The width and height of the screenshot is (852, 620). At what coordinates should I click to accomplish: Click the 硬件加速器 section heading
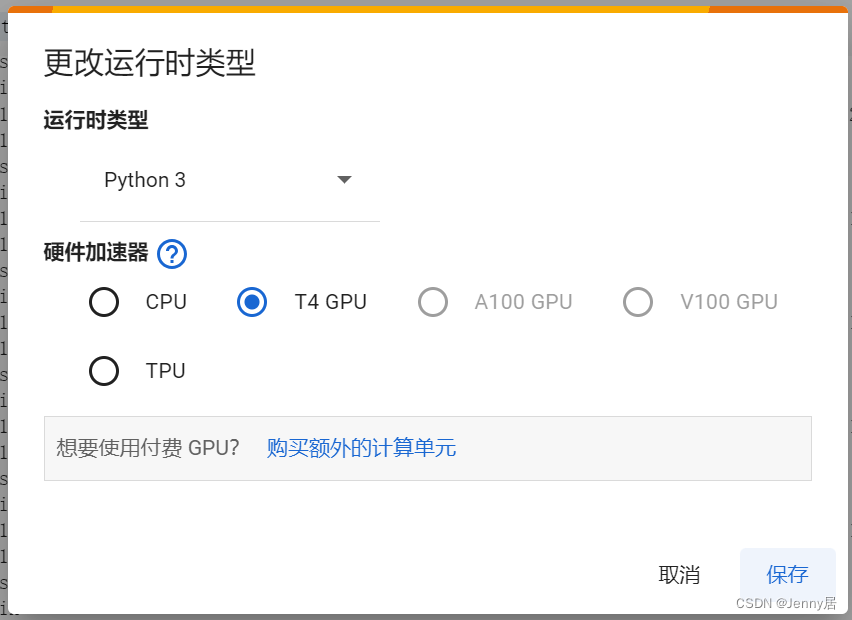point(96,253)
